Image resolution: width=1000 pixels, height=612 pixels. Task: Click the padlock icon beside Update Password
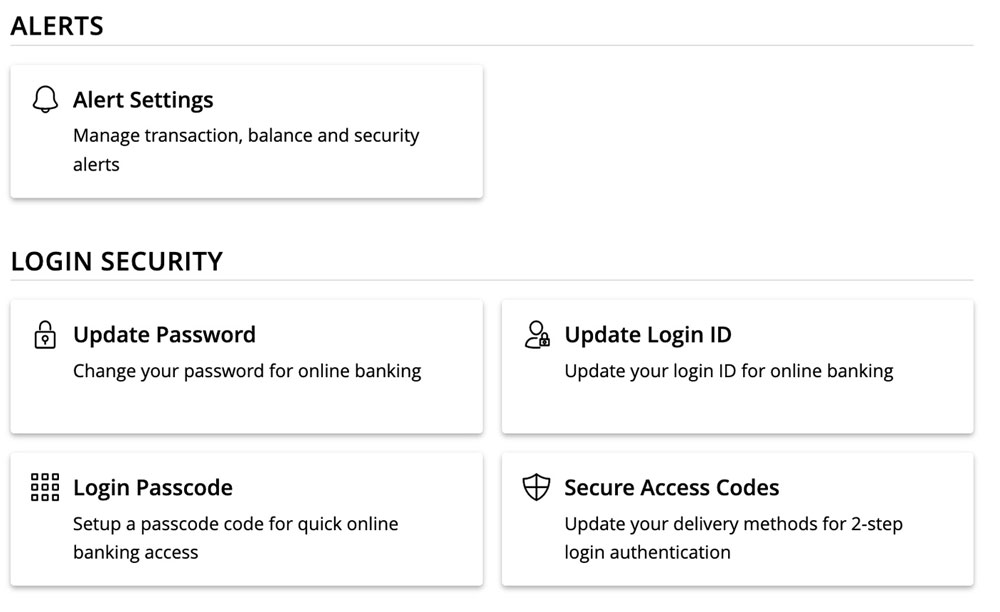click(45, 335)
